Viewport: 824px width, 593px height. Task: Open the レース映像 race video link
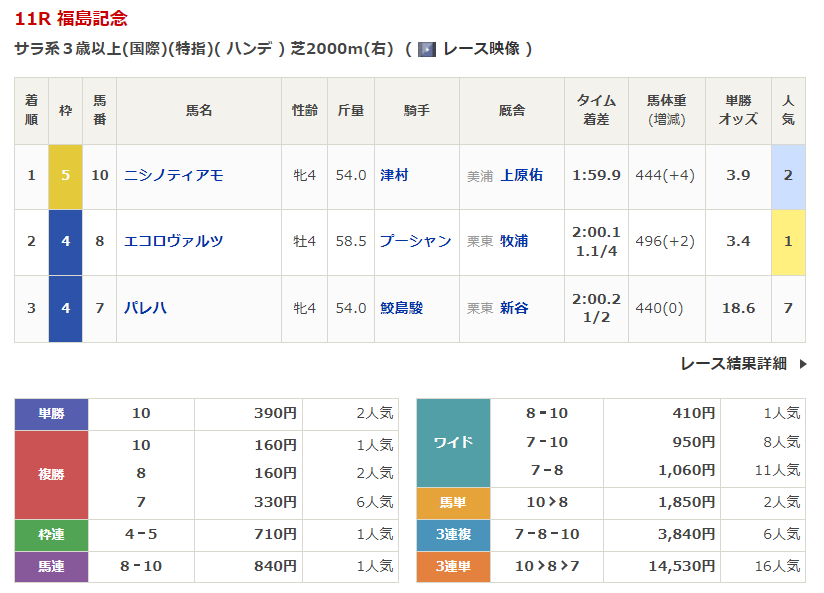[x=480, y=49]
